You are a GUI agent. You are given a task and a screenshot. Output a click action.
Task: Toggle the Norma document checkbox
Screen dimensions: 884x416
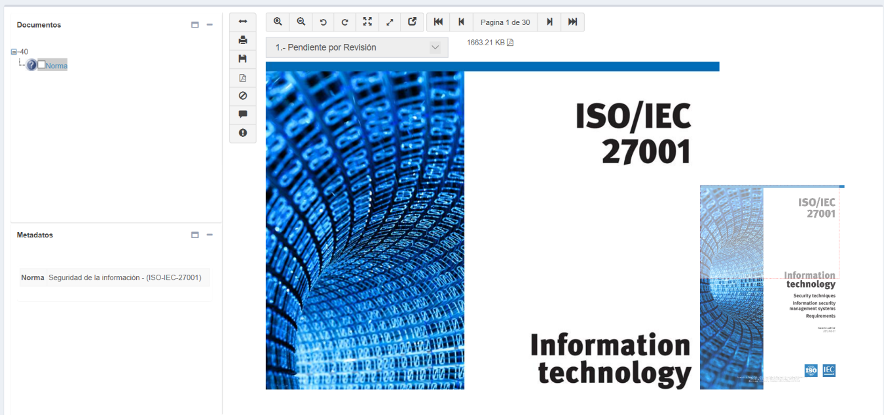point(41,65)
